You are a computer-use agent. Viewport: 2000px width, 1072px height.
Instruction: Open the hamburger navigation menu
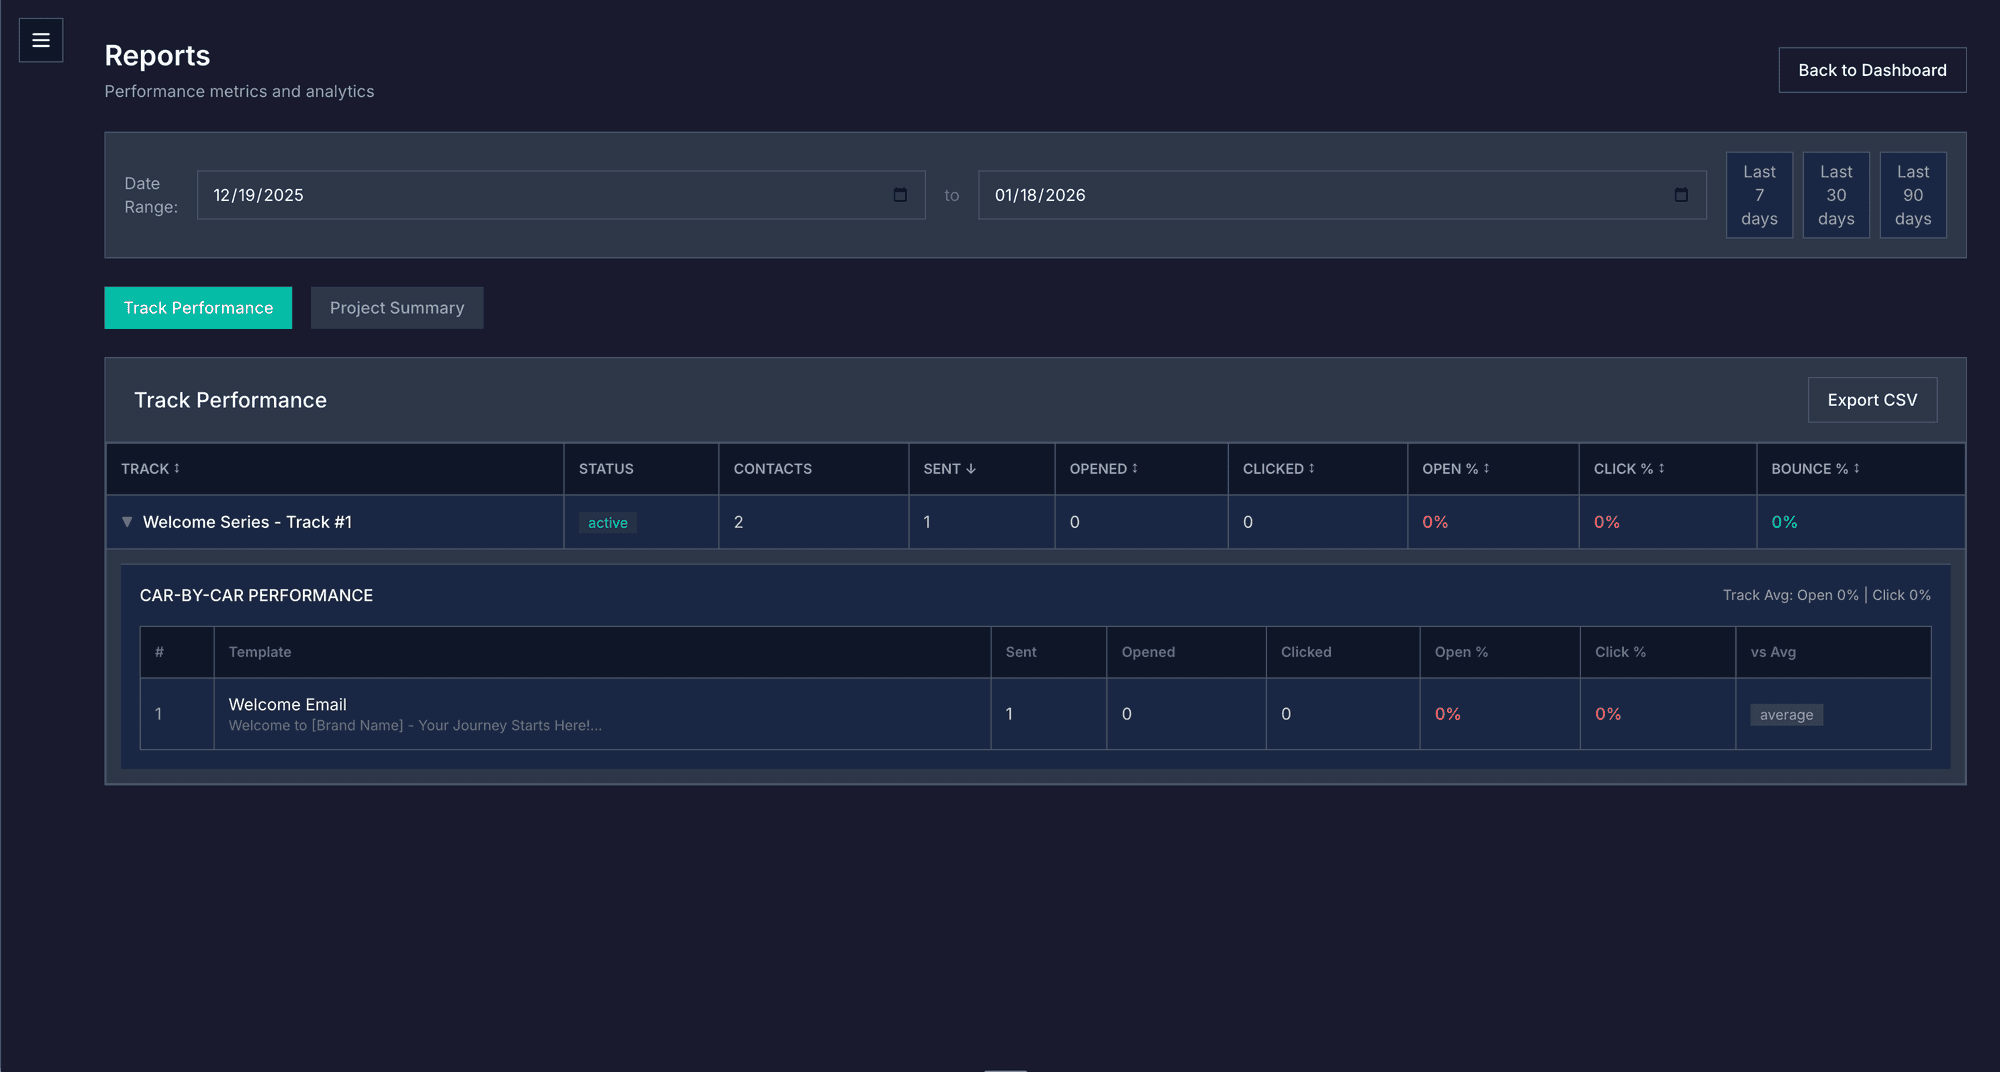point(41,40)
